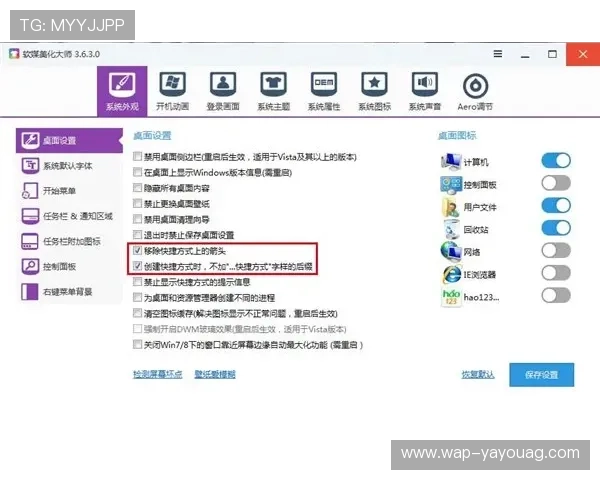The image size is (600, 480).
Task: Click the IE浏览器 icon
Action: point(451,274)
